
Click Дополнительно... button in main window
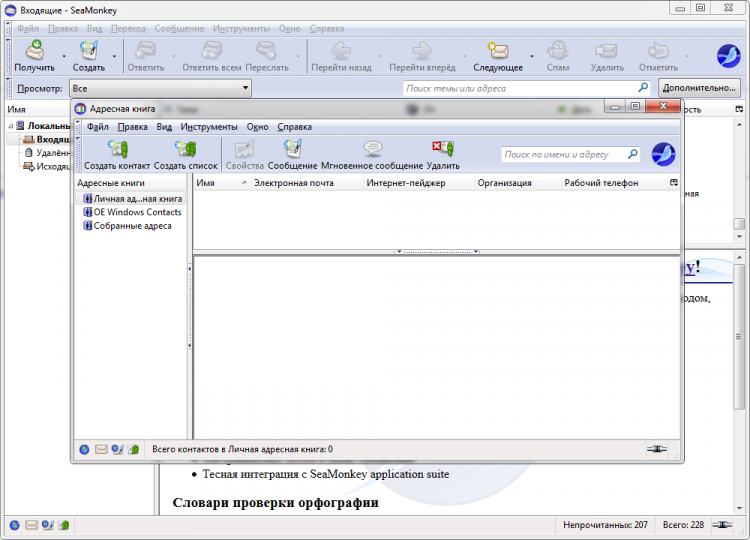pyautogui.click(x=699, y=88)
